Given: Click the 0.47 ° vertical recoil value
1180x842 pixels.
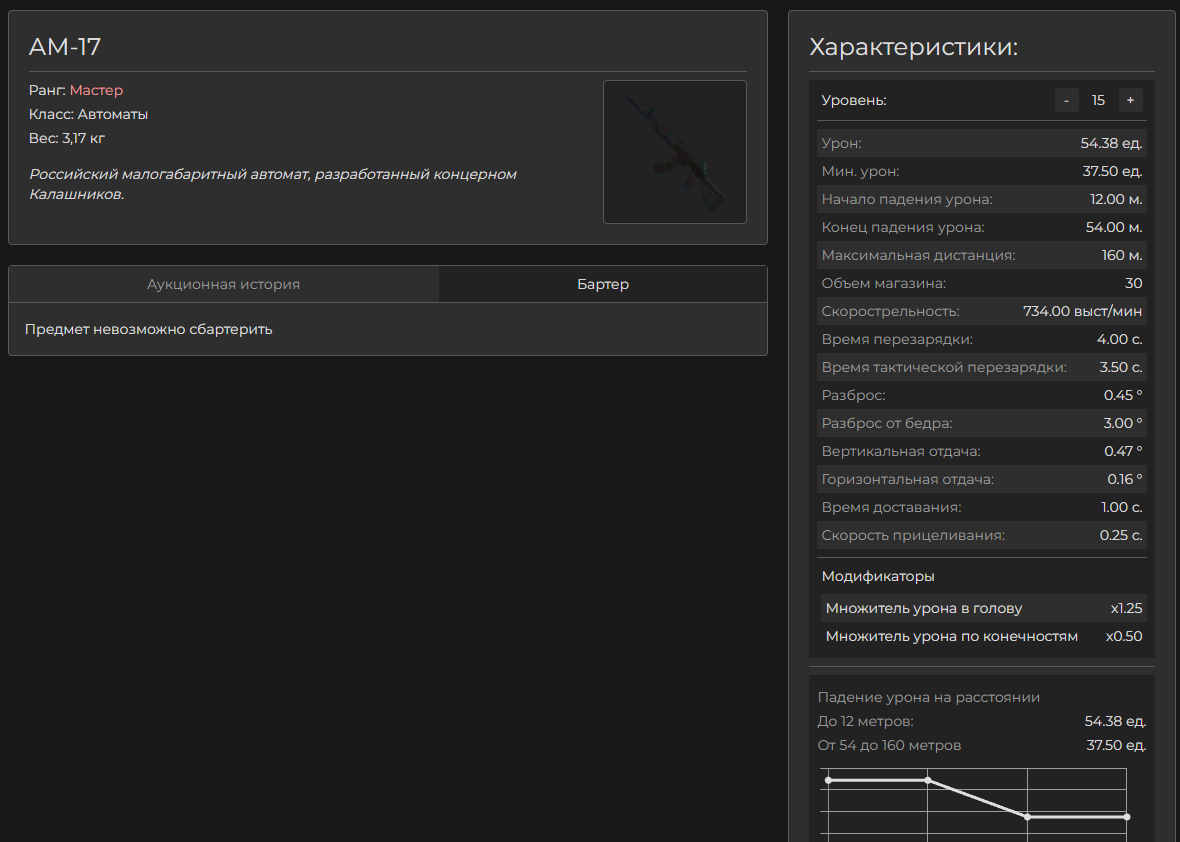Looking at the screenshot, I should coord(1123,451).
